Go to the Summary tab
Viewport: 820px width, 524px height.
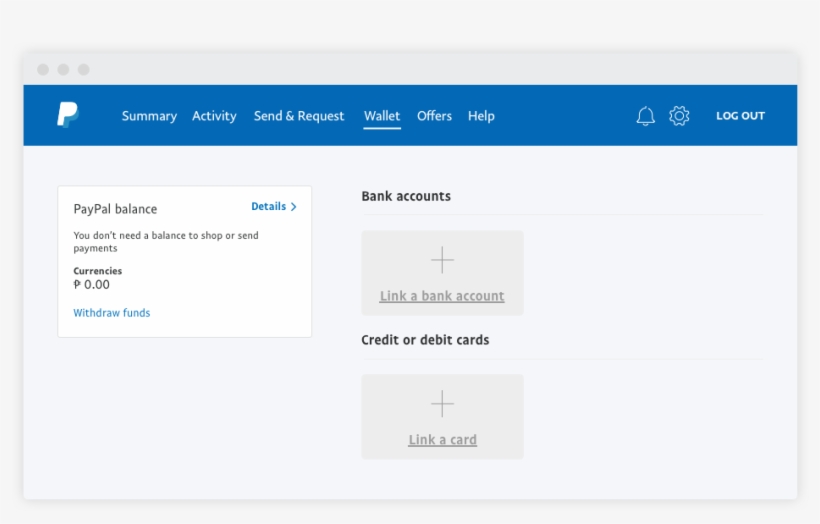pos(150,116)
